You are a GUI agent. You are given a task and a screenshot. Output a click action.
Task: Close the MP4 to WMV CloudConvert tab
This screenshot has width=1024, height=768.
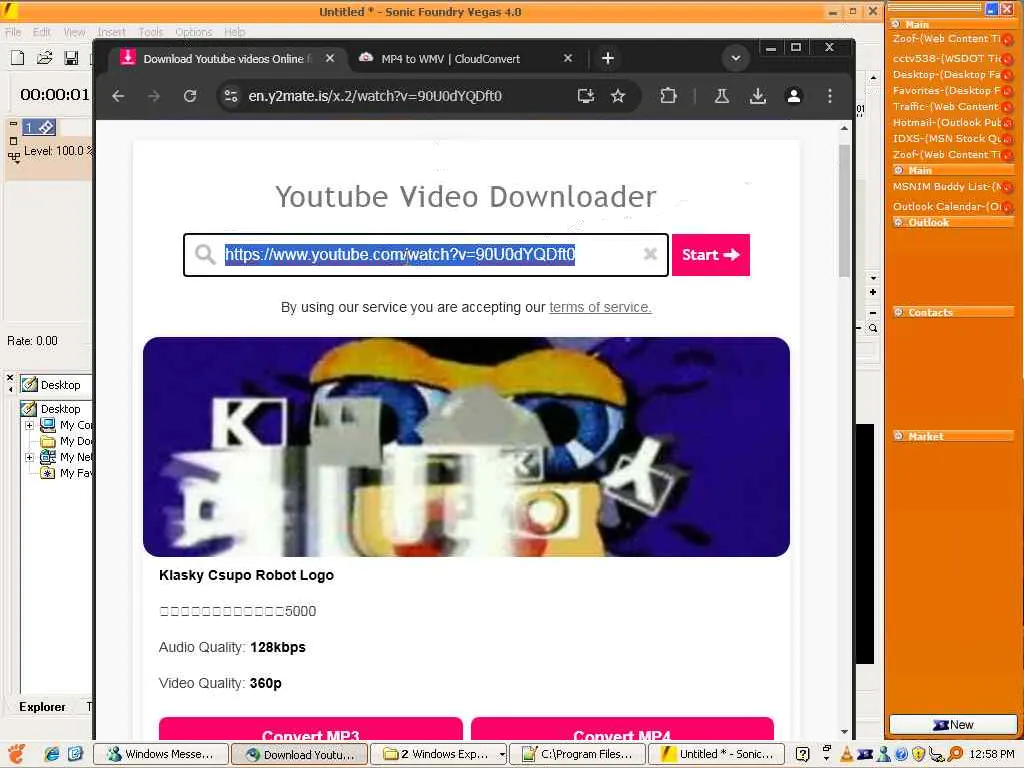[568, 58]
